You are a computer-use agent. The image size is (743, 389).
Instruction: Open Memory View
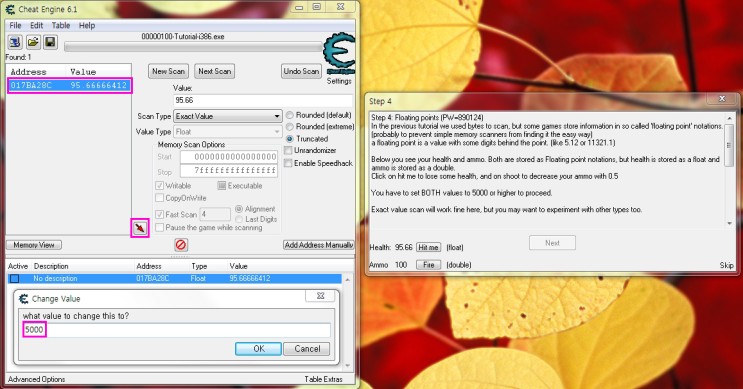coord(34,245)
